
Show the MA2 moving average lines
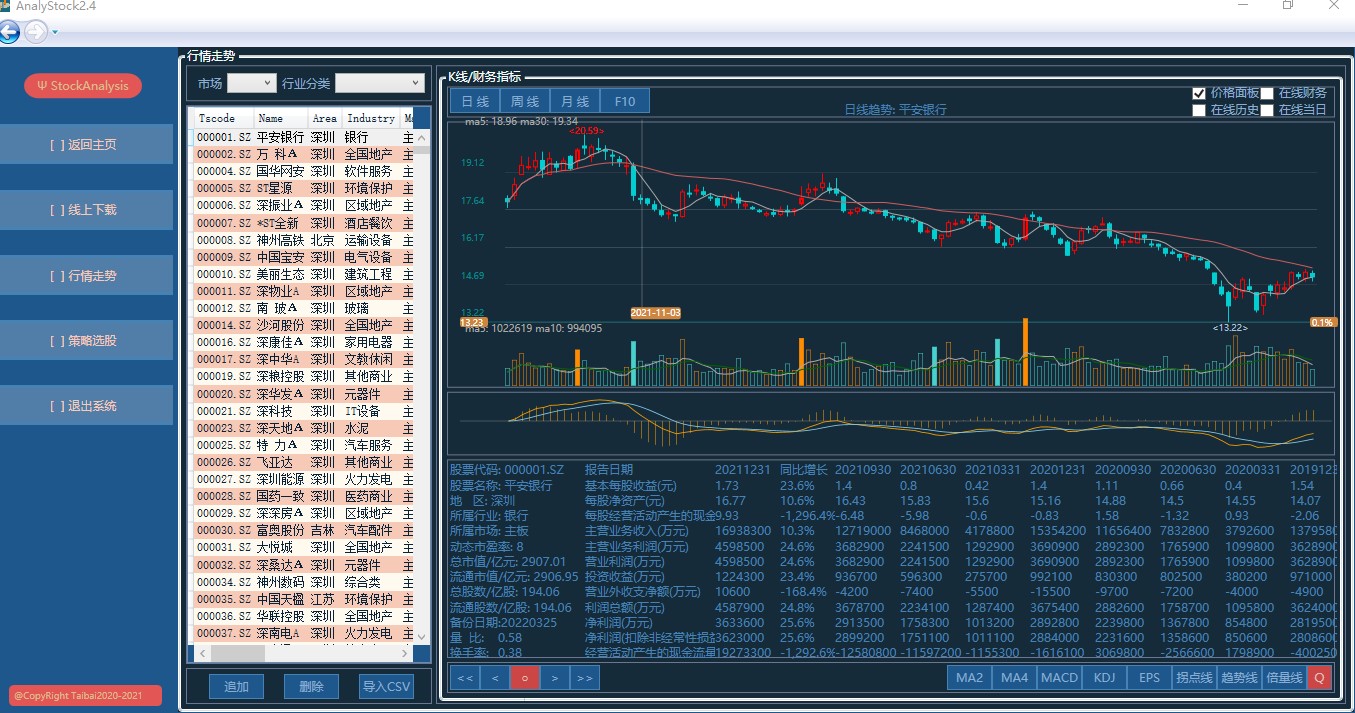[x=968, y=677]
